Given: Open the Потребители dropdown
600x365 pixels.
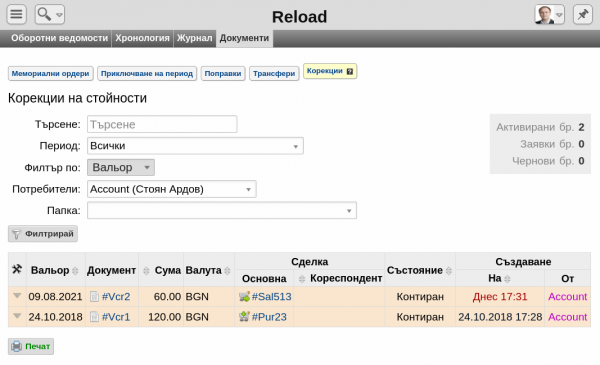Looking at the screenshot, I should (x=172, y=189).
